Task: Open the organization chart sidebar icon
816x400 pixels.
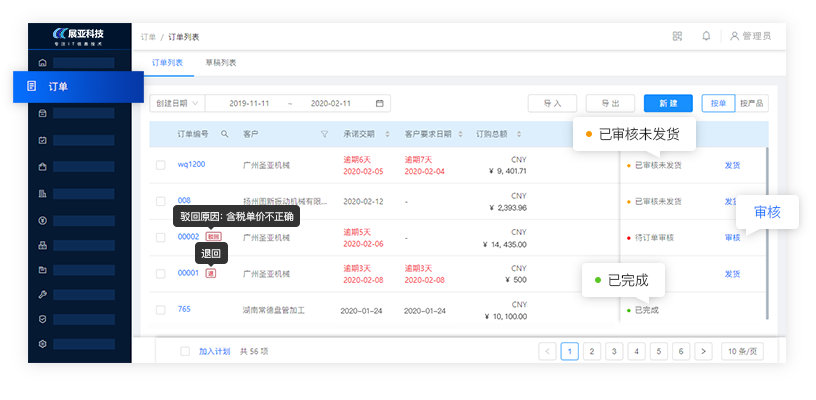Action: 43,246
